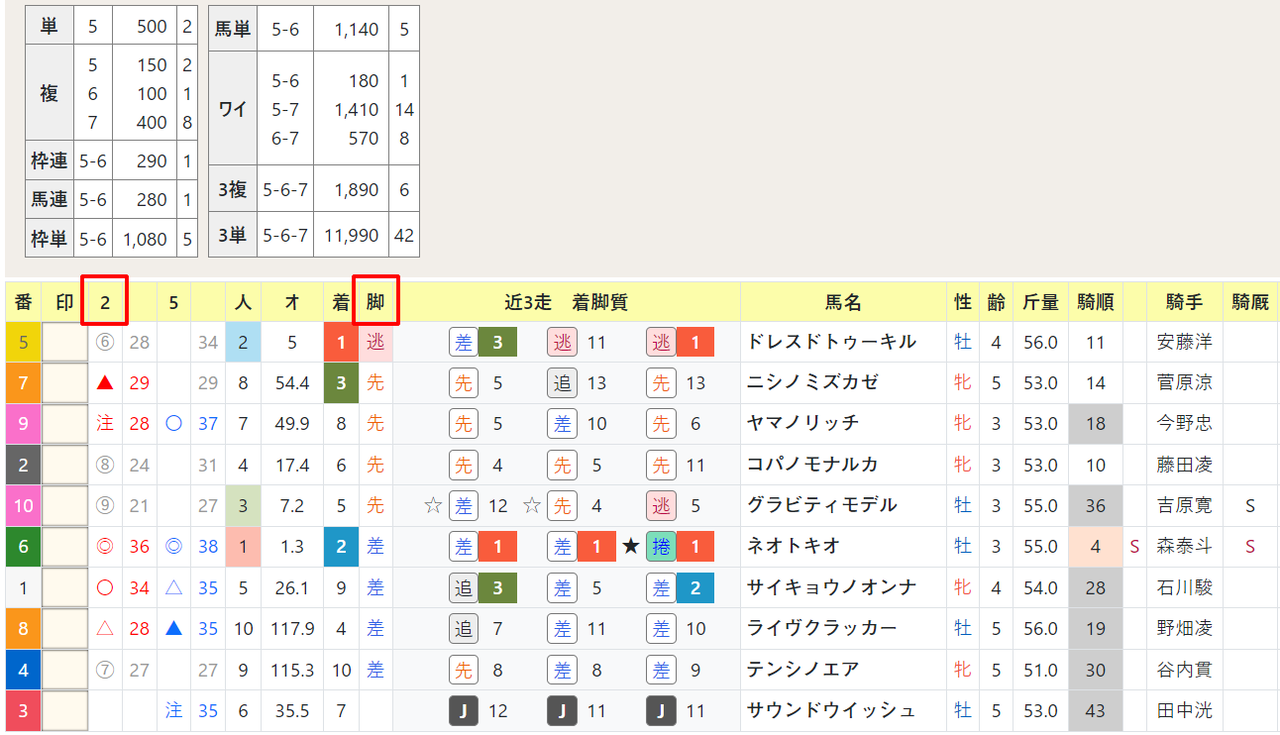The width and height of the screenshot is (1280, 735).
Task: Click the red ○ mark in サイキョウノオンナ row
Action: coord(104,587)
